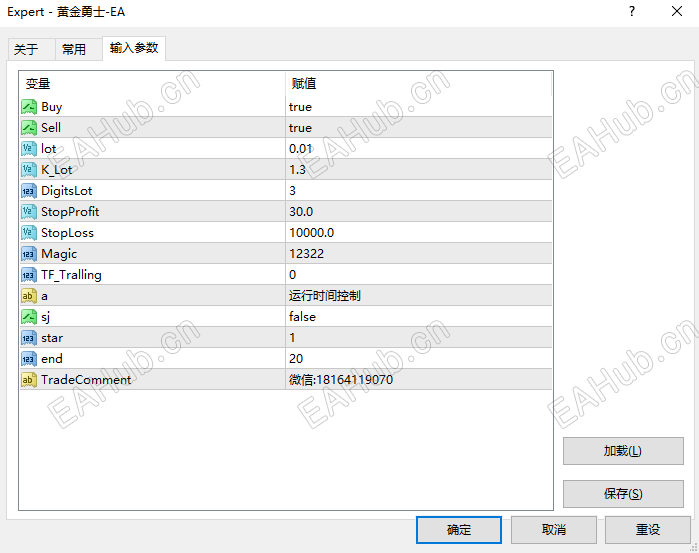
Task: Select the StopProfit value 30.0
Action: 301,212
